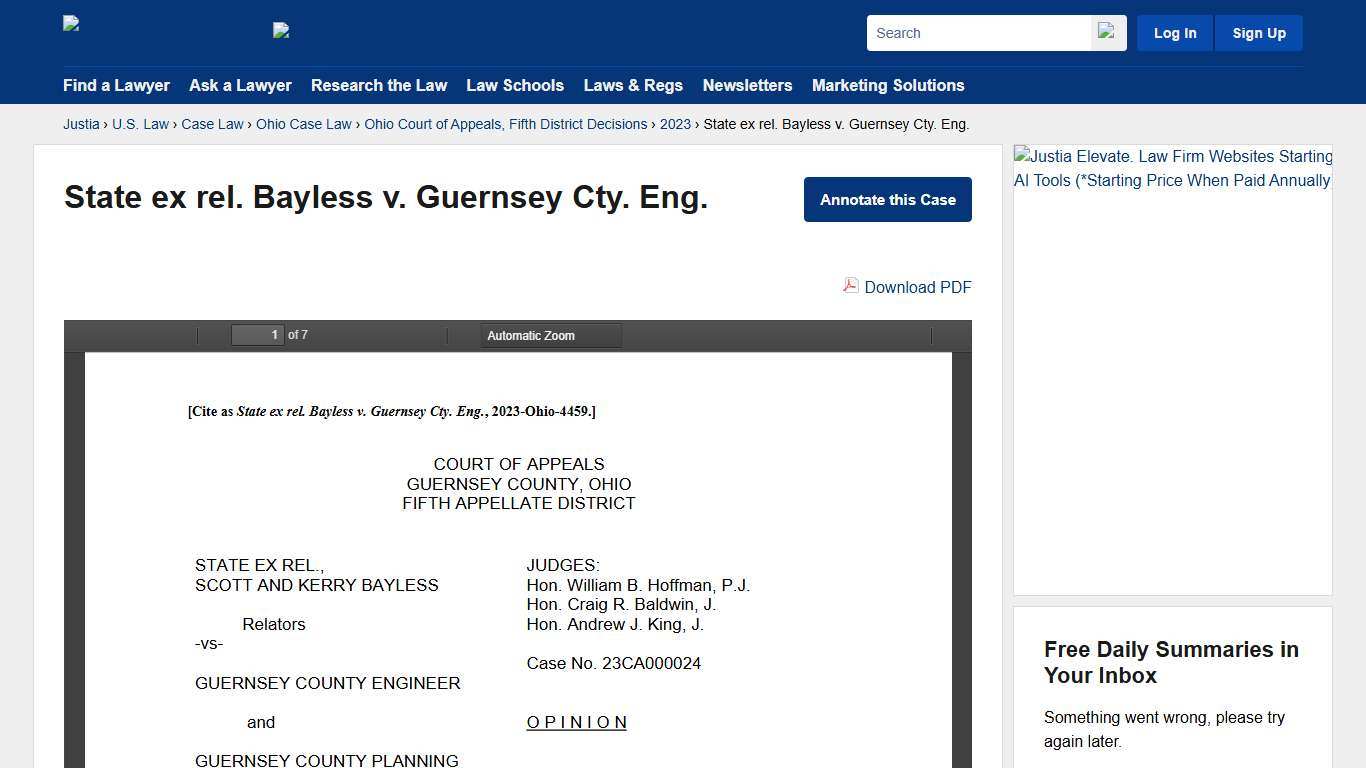Click the Justia logo placeholder at top left
Screen dimensions: 1366x768
point(70,23)
